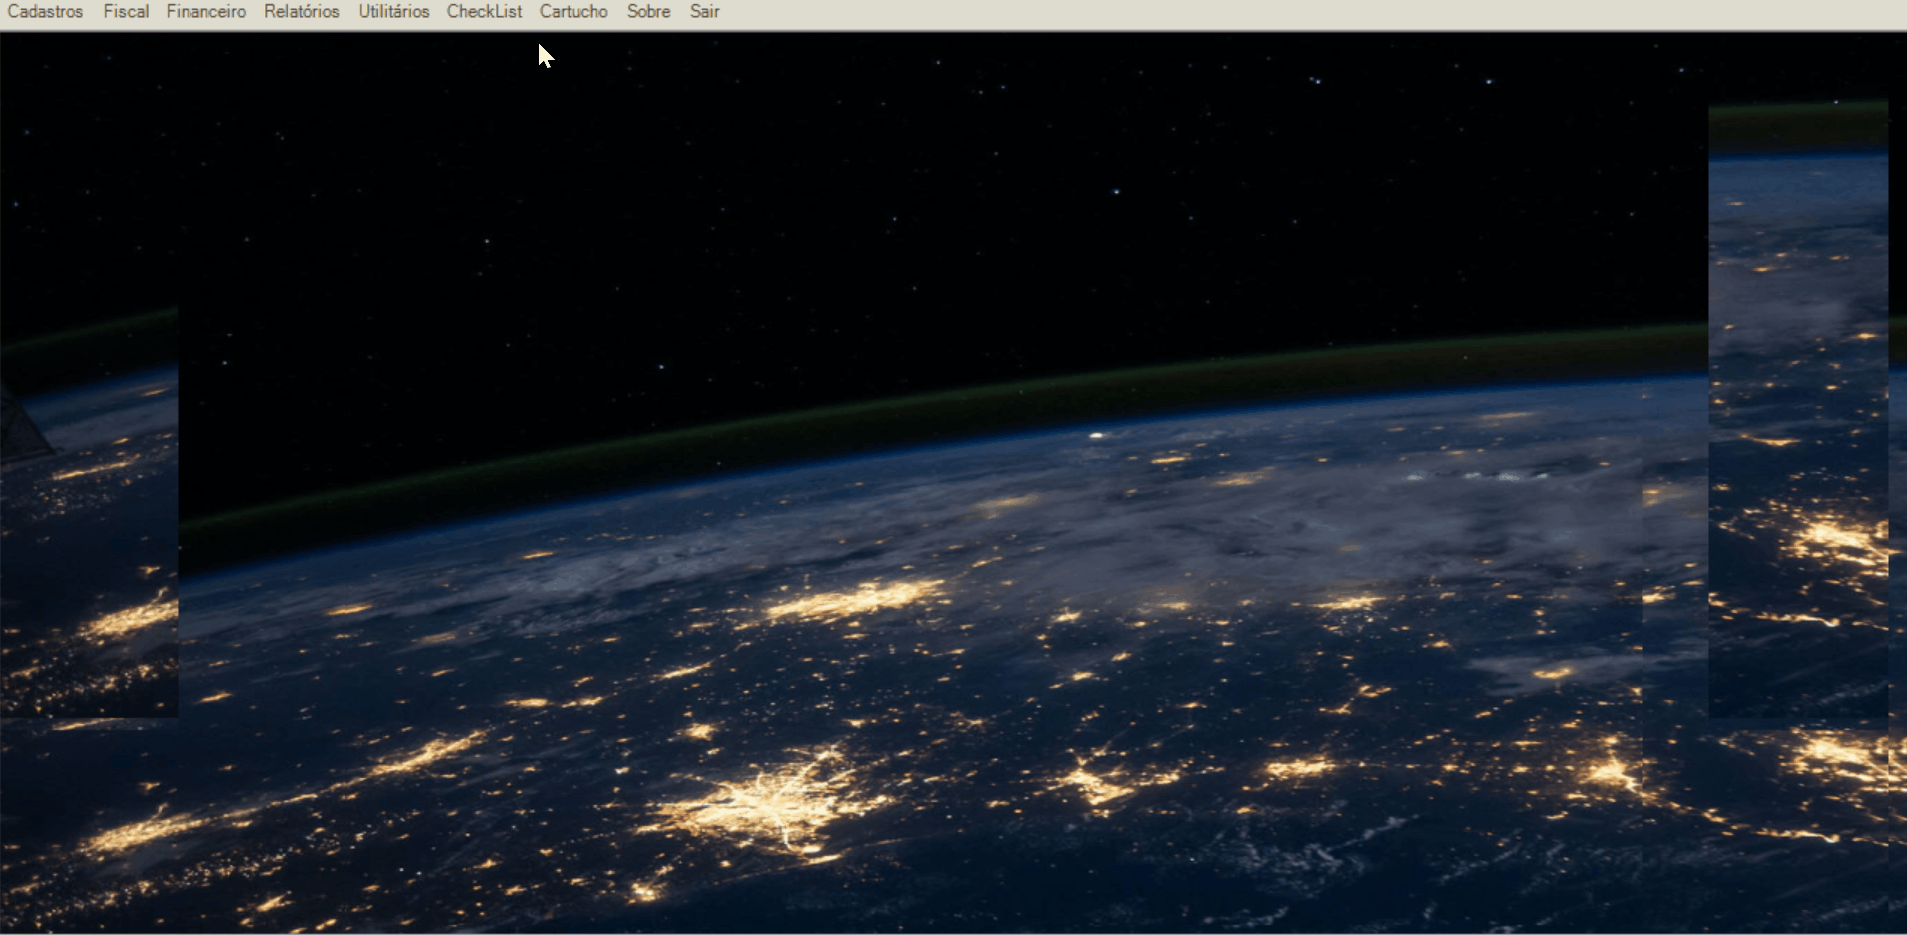
Task: Open the Cartucho menu
Action: [x=574, y=12]
